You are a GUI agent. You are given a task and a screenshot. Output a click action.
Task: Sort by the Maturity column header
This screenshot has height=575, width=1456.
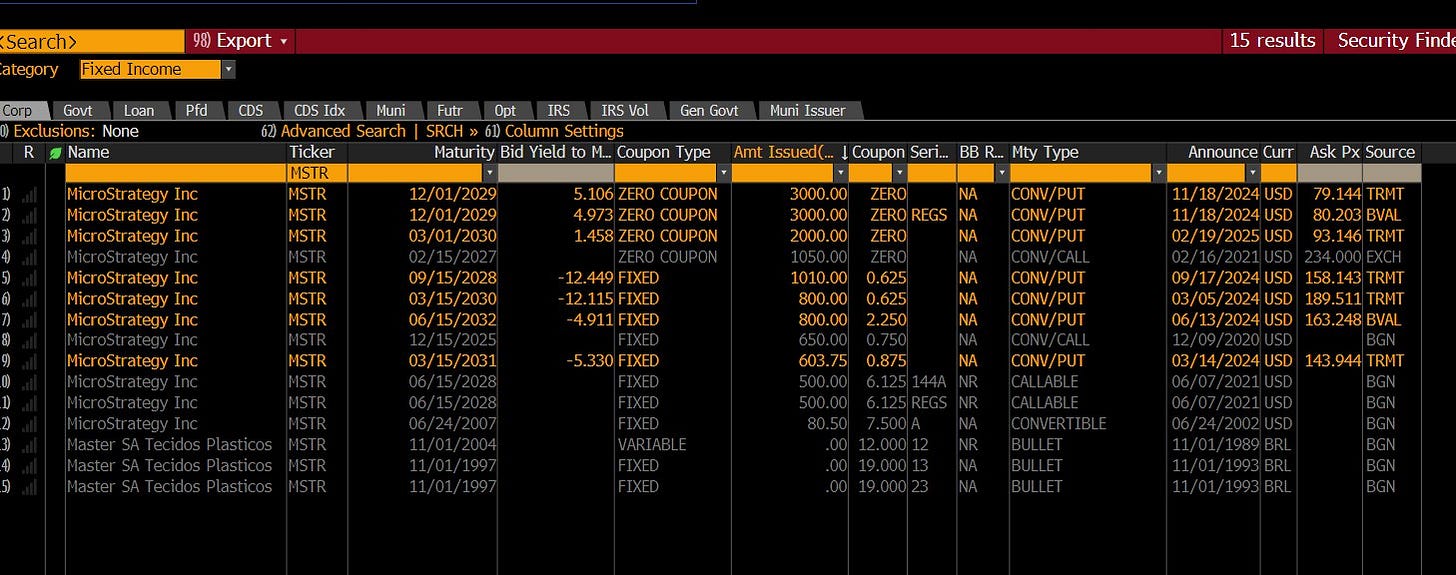(464, 152)
